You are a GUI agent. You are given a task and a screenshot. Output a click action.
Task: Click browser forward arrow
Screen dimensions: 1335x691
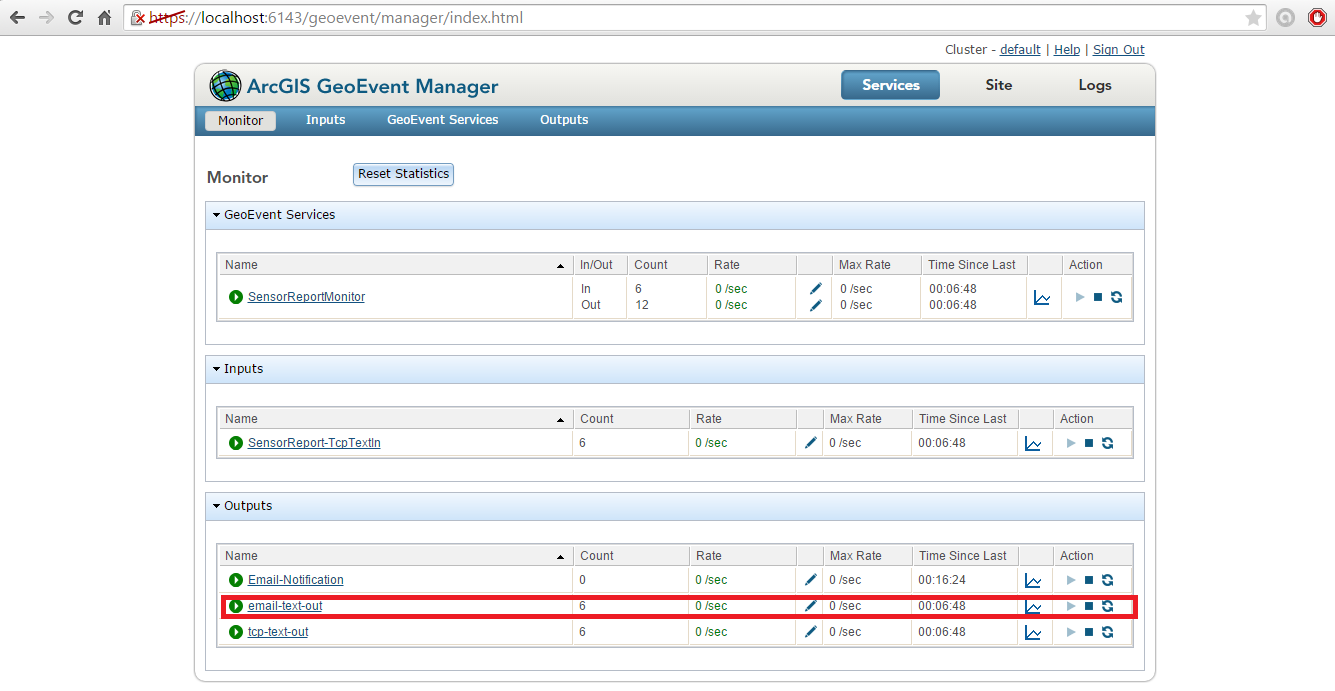pyautogui.click(x=46, y=18)
